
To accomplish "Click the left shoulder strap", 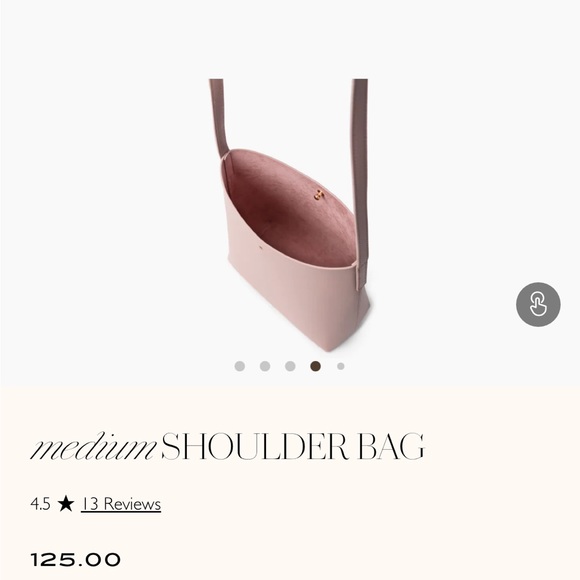I will 219,118.
